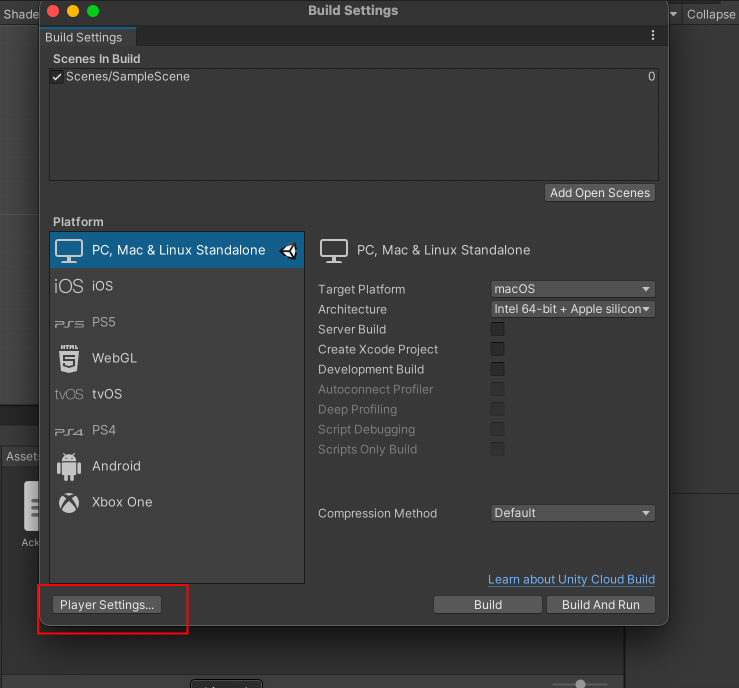The image size is (739, 688).
Task: Click the Build Settings tab
Action: pos(84,37)
